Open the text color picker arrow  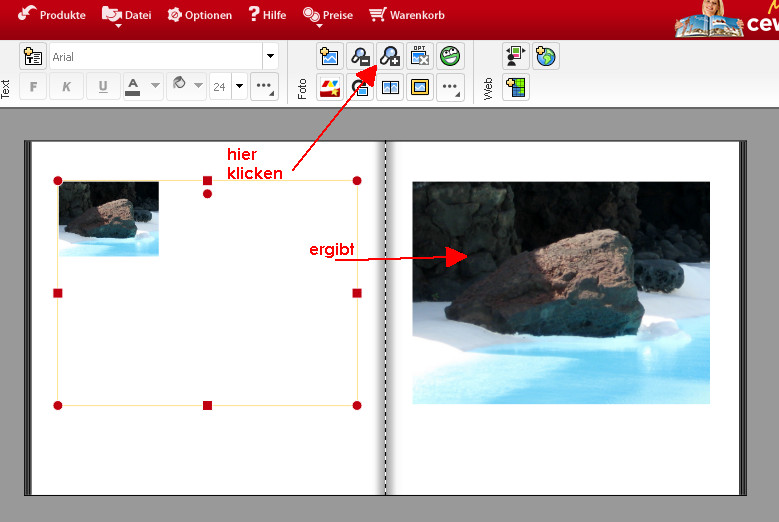coord(155,87)
